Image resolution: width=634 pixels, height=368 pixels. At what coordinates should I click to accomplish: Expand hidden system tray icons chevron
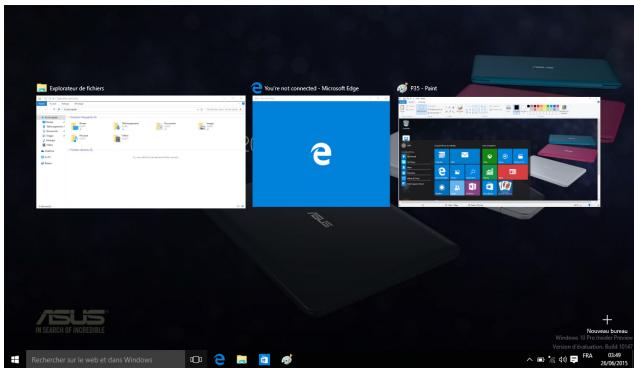pos(529,360)
